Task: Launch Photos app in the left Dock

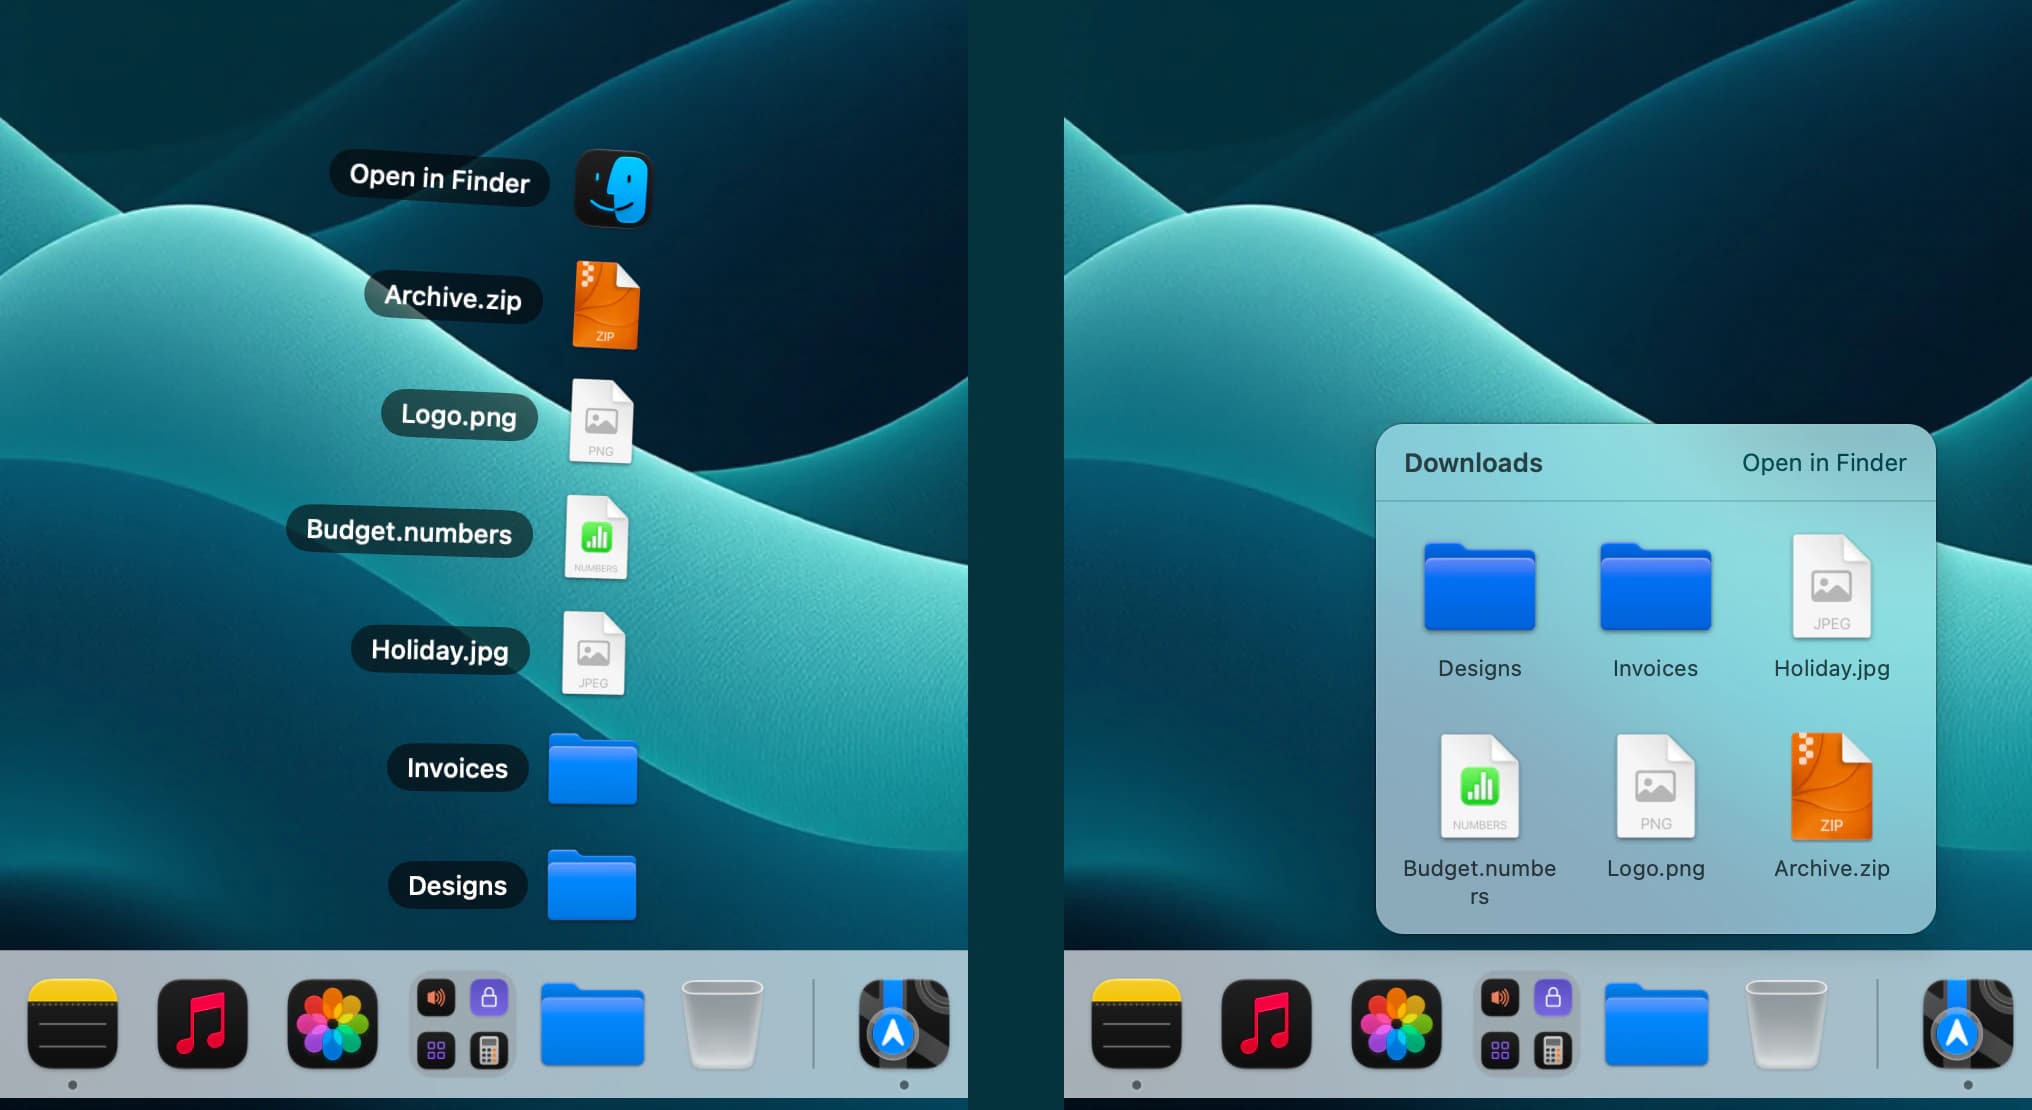Action: coord(332,1024)
